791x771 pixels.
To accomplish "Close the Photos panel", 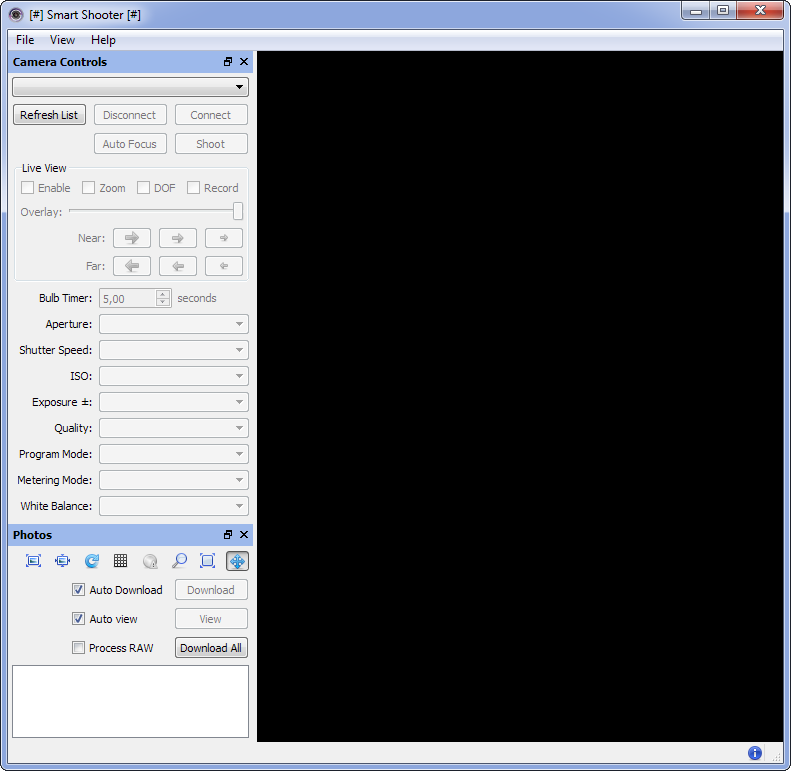I will (x=244, y=534).
